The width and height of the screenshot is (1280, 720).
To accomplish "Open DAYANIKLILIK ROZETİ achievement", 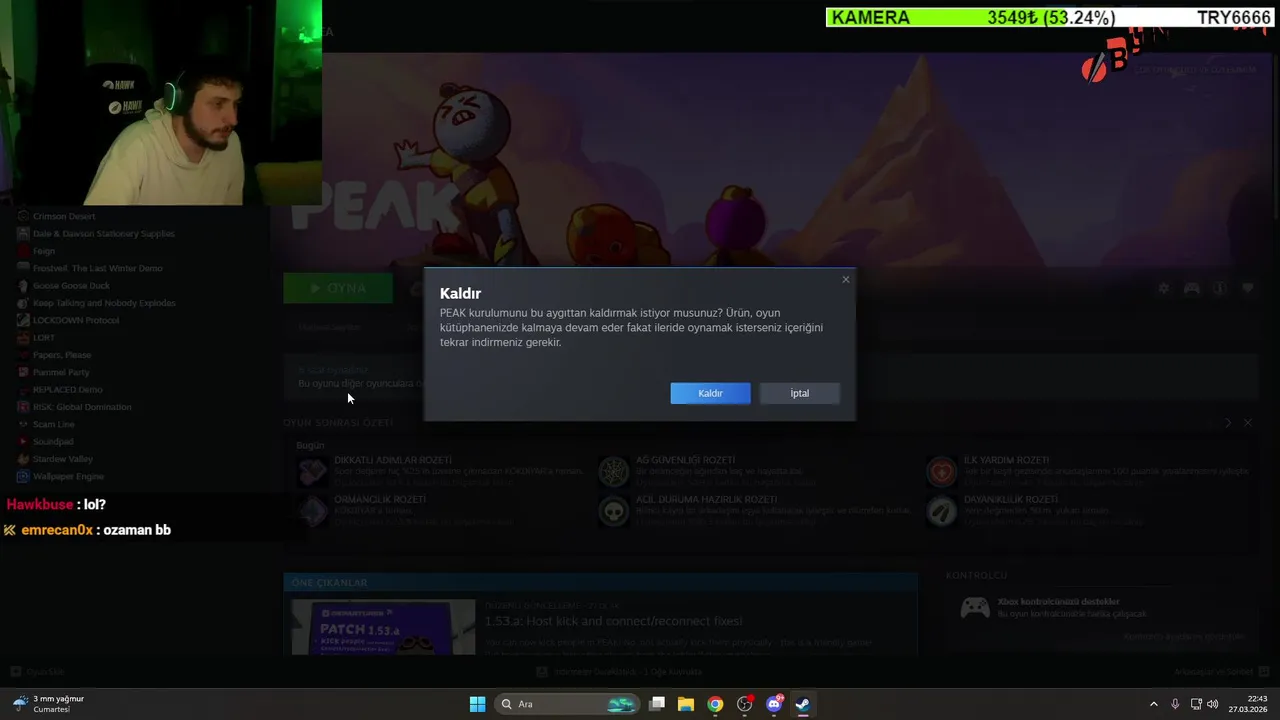I will tap(1009, 499).
